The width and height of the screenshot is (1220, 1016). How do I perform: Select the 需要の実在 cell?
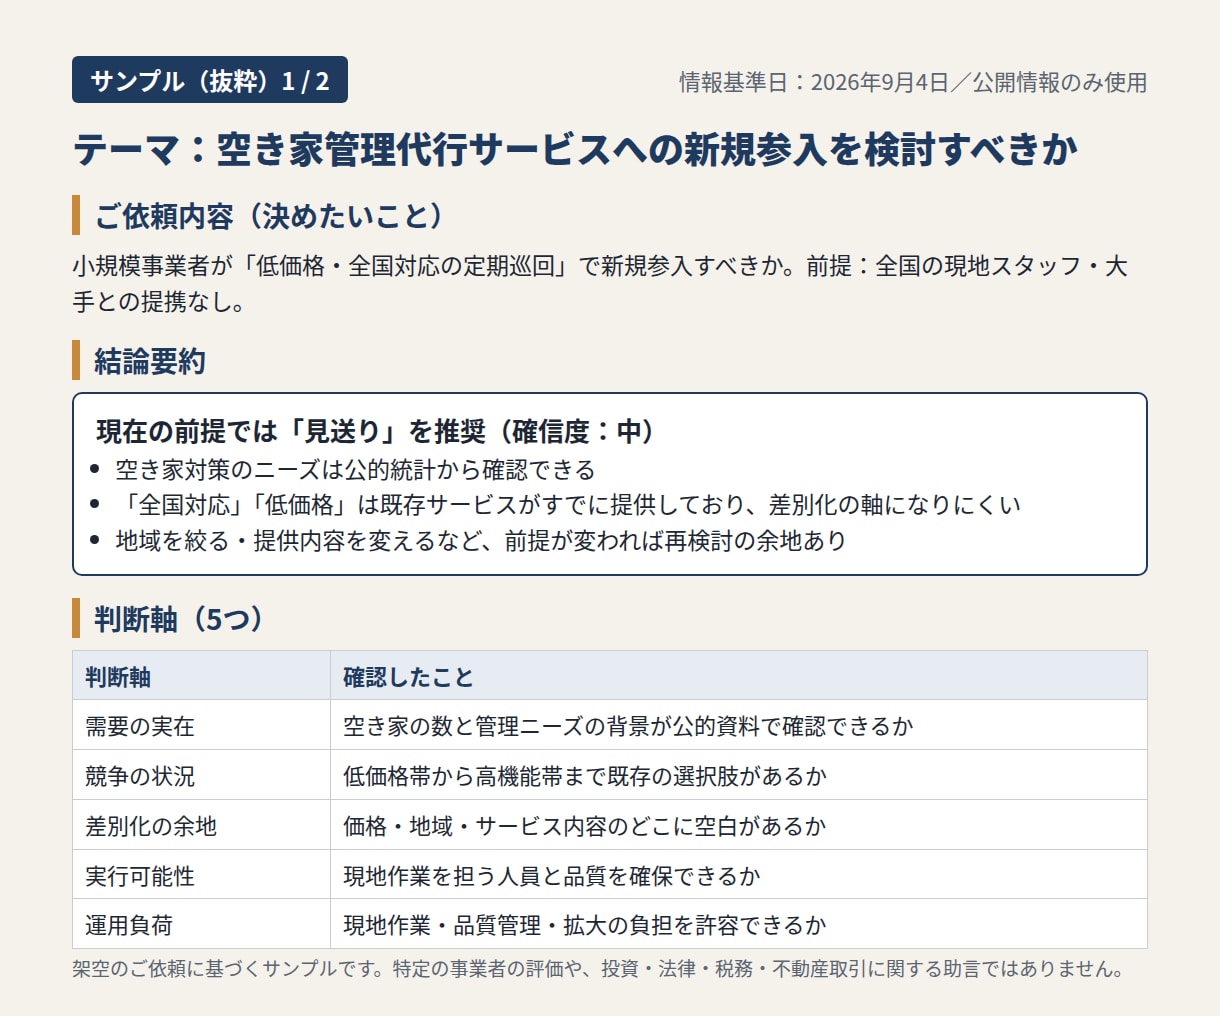click(201, 726)
